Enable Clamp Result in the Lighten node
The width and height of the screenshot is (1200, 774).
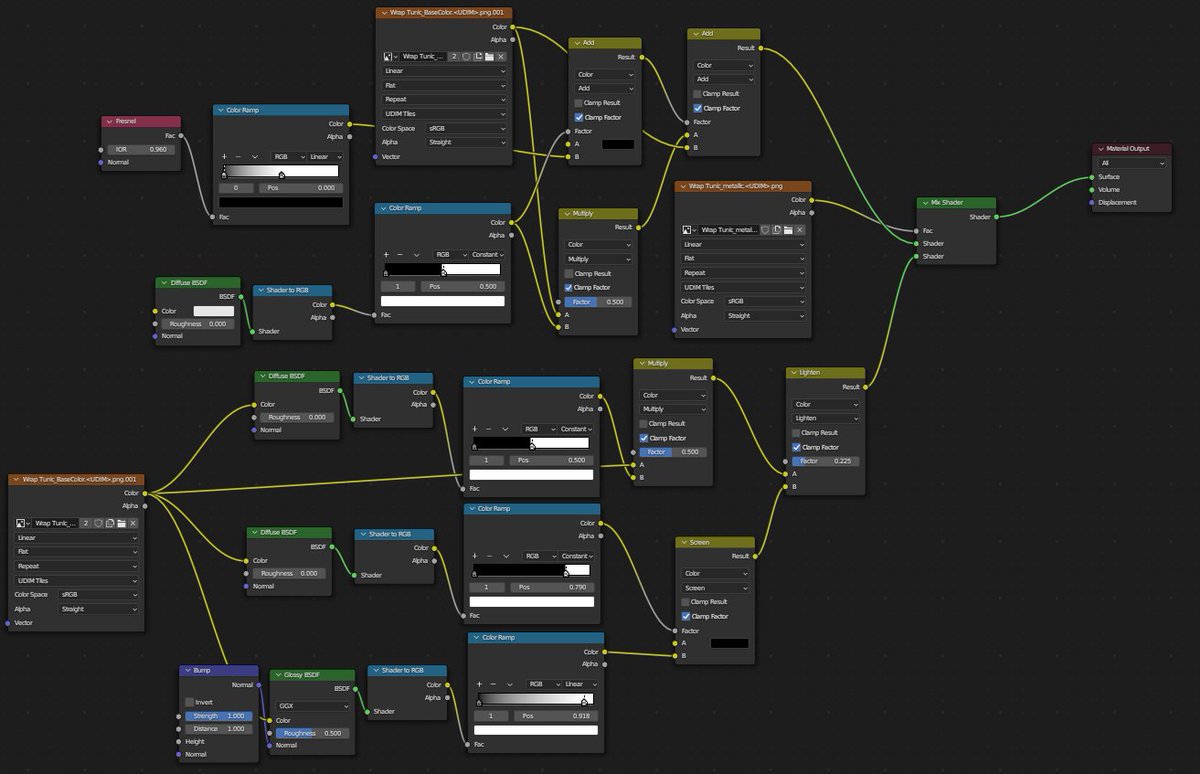coord(797,433)
